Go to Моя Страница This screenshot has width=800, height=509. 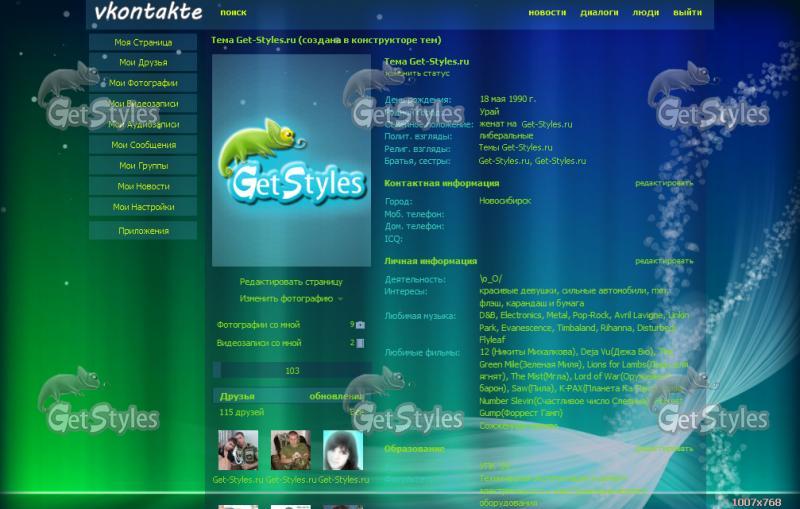point(143,42)
